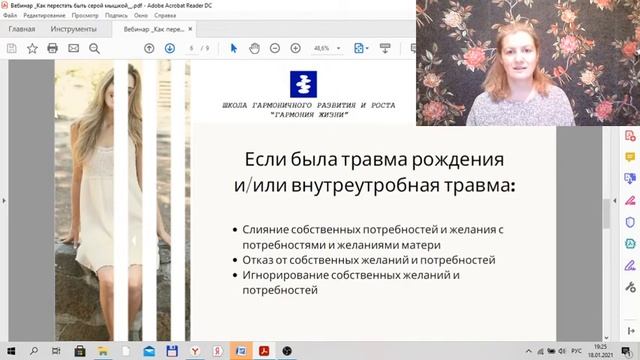Viewport: 640px width, 360px height.
Task: Show hidden system tray icons
Action: coord(529,351)
